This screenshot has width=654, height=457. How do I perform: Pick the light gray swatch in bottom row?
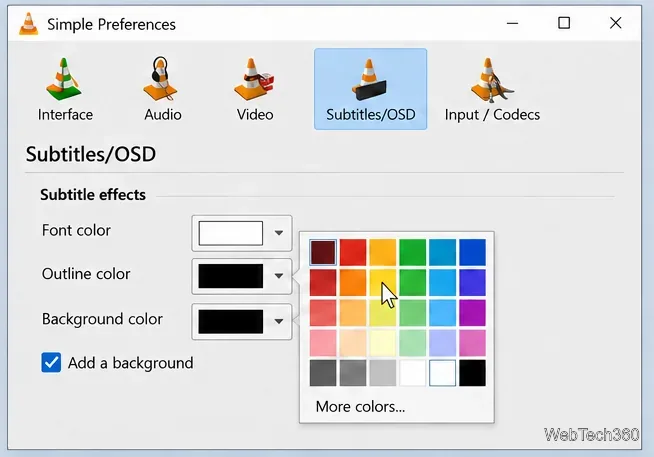382,373
